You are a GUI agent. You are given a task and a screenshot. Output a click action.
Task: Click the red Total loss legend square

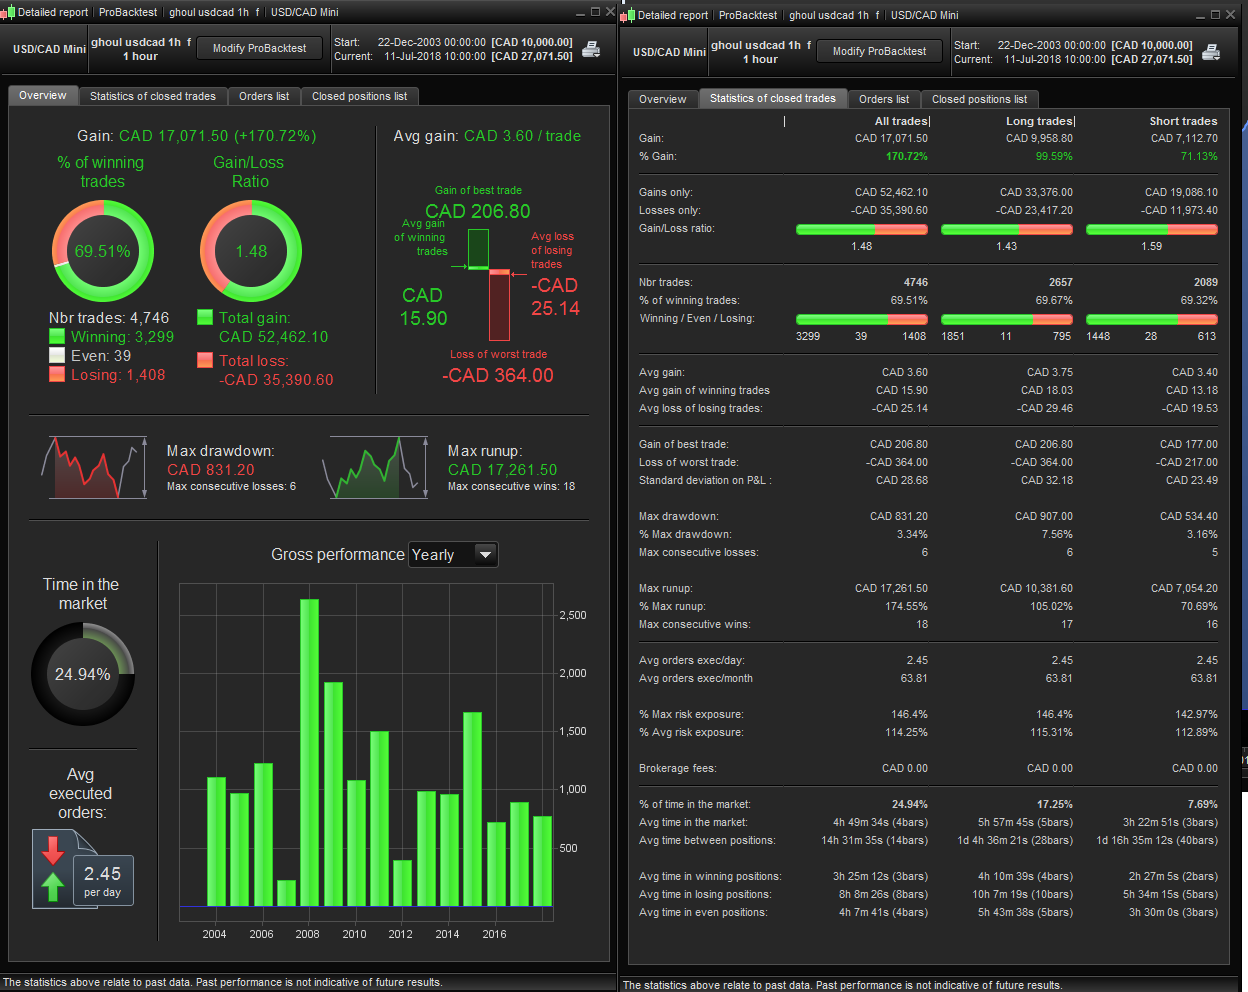tap(205, 360)
